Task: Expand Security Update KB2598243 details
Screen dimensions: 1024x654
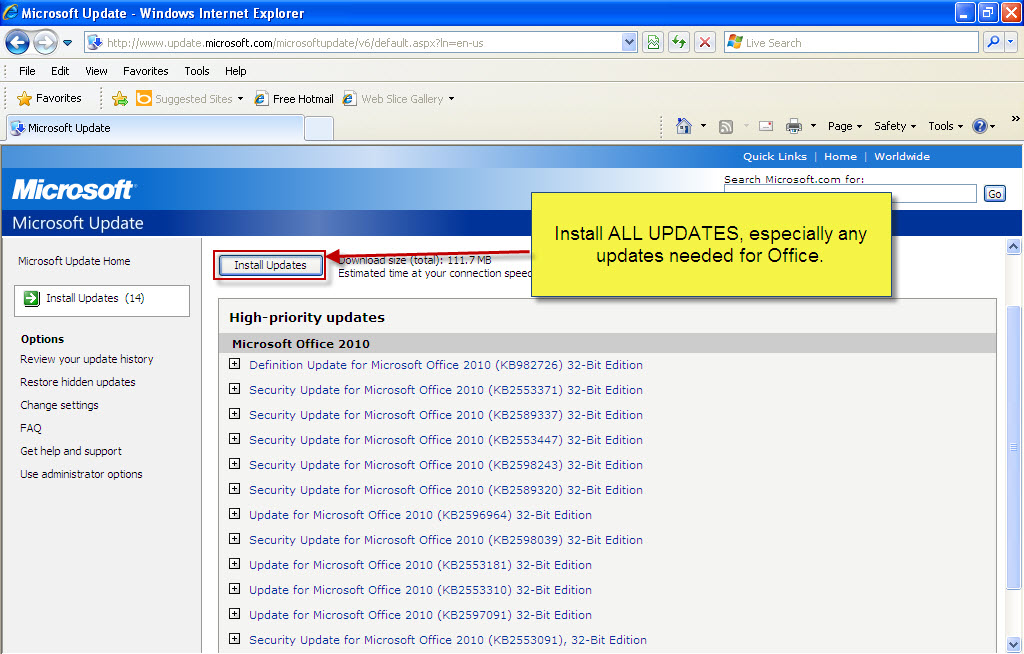Action: pyautogui.click(x=234, y=464)
